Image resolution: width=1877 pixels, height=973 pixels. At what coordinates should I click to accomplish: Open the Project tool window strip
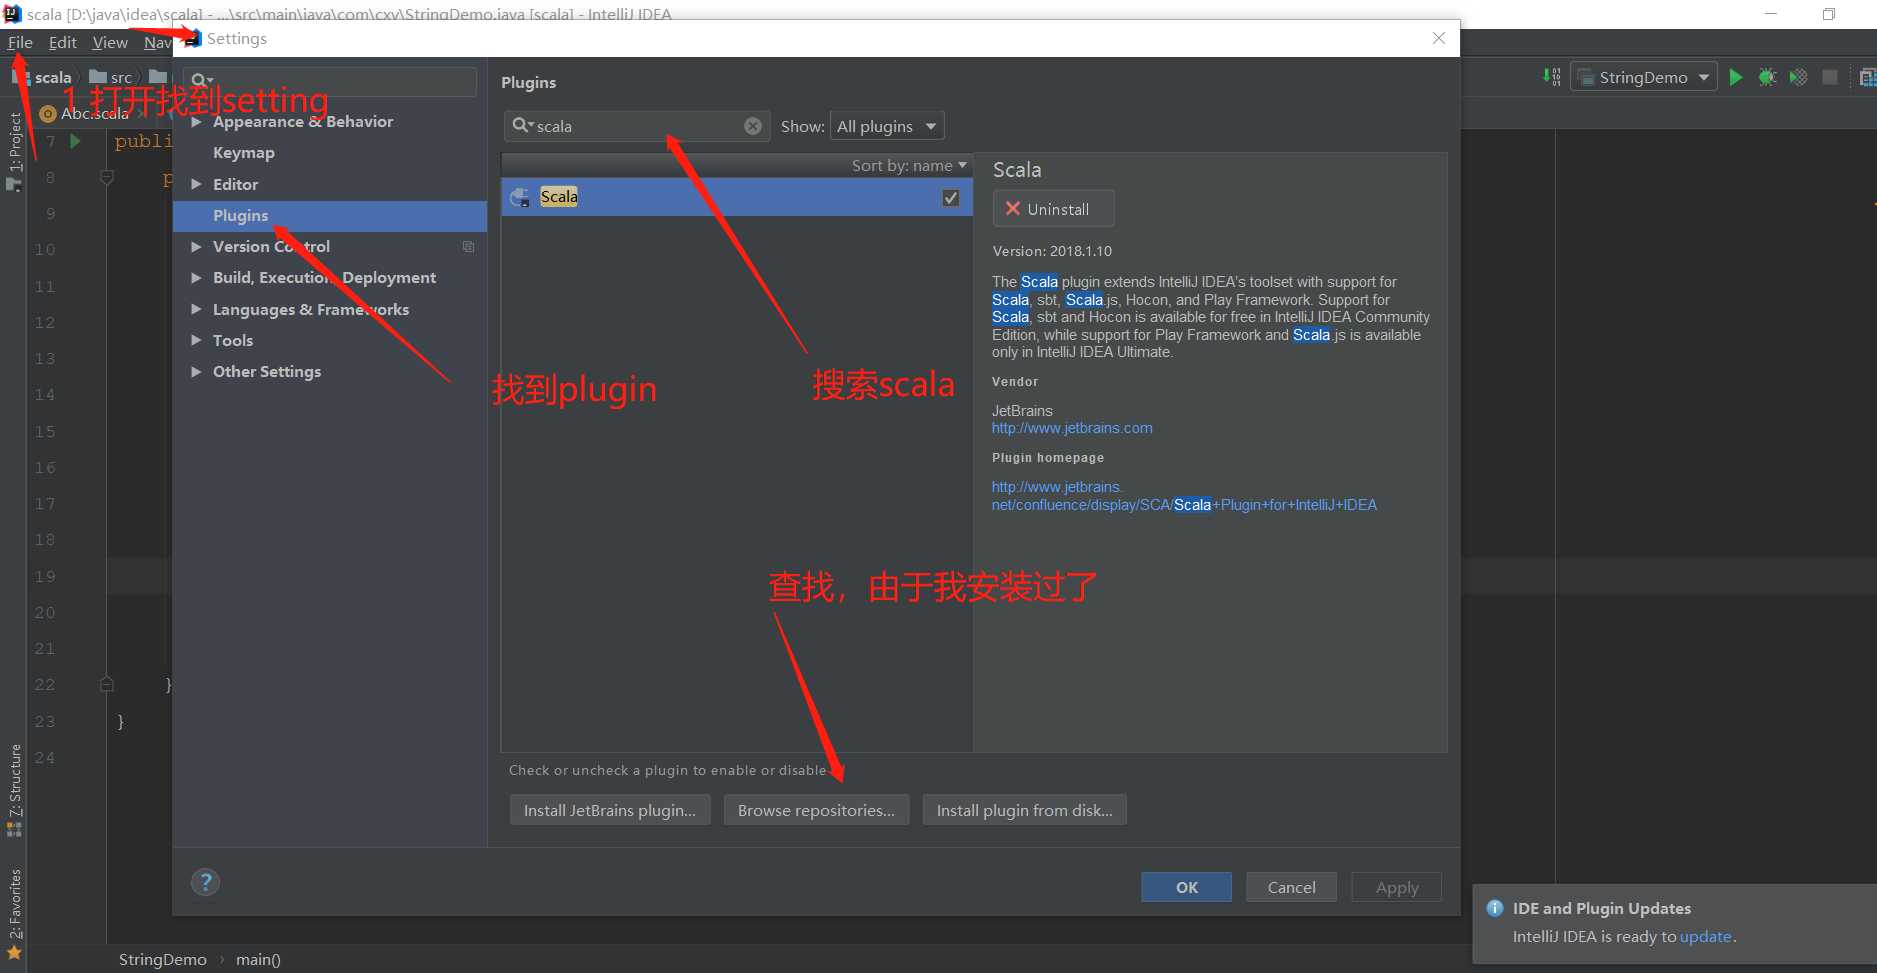14,150
